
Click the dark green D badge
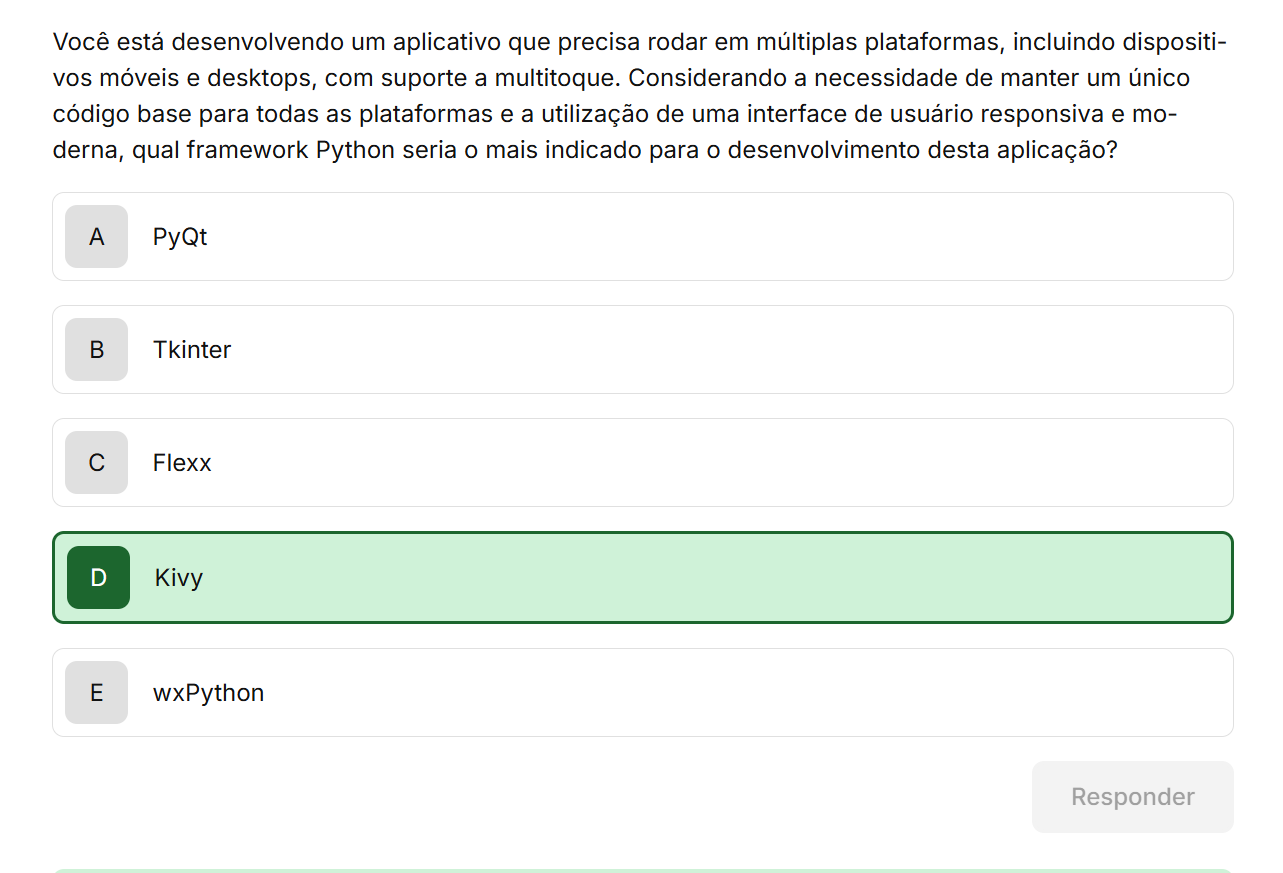click(98, 578)
